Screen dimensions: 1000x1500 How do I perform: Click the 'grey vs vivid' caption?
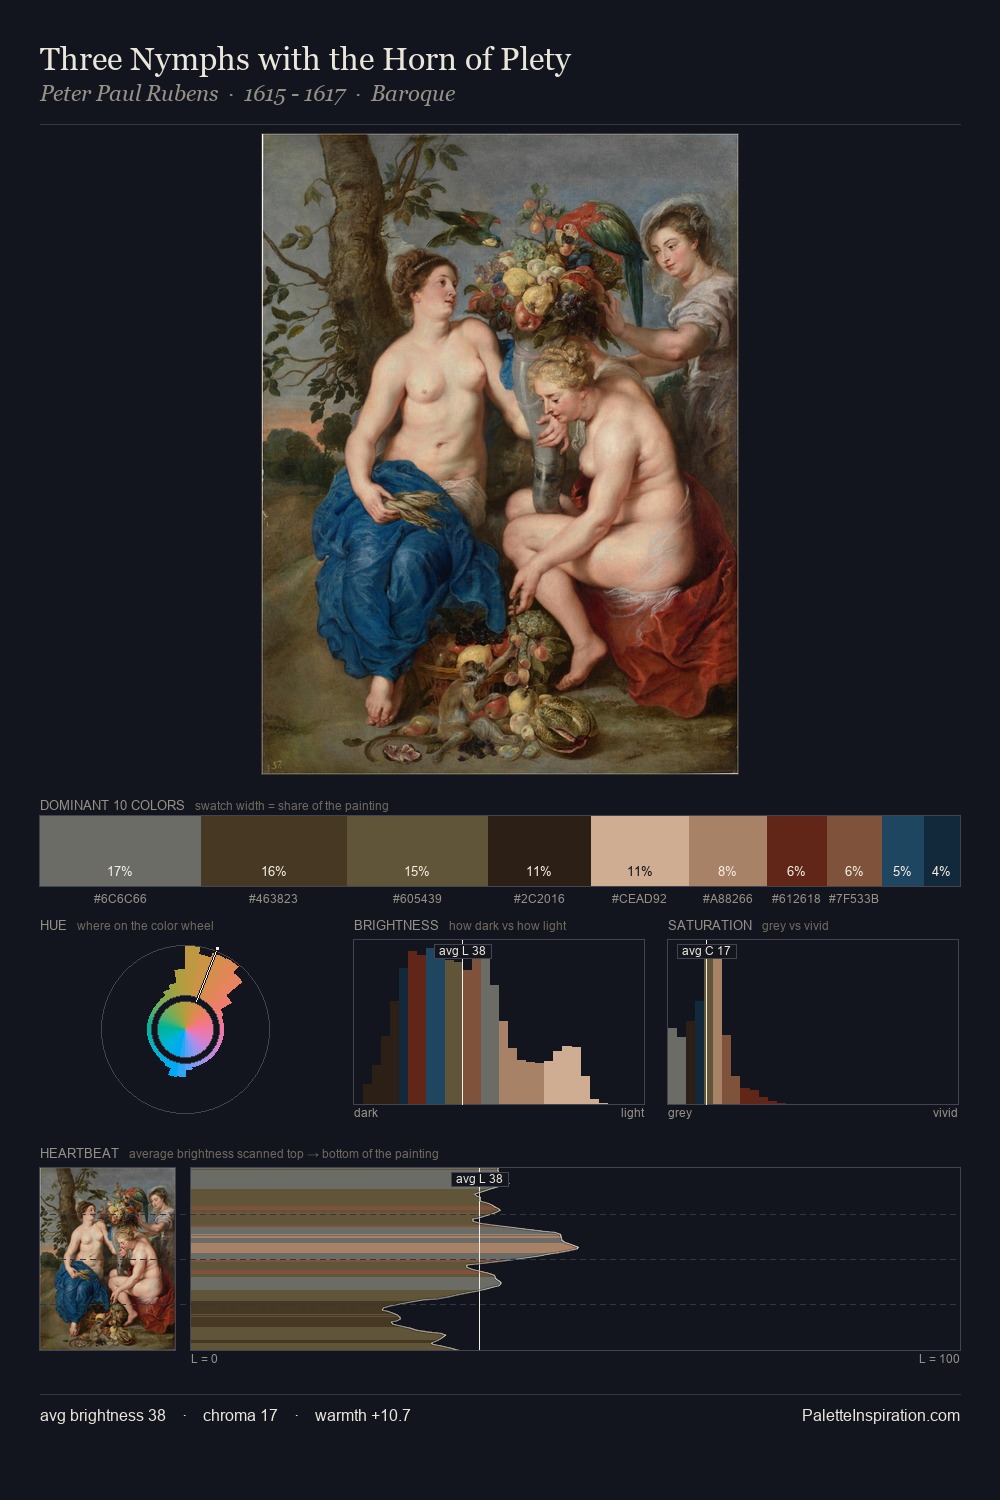[x=795, y=926]
